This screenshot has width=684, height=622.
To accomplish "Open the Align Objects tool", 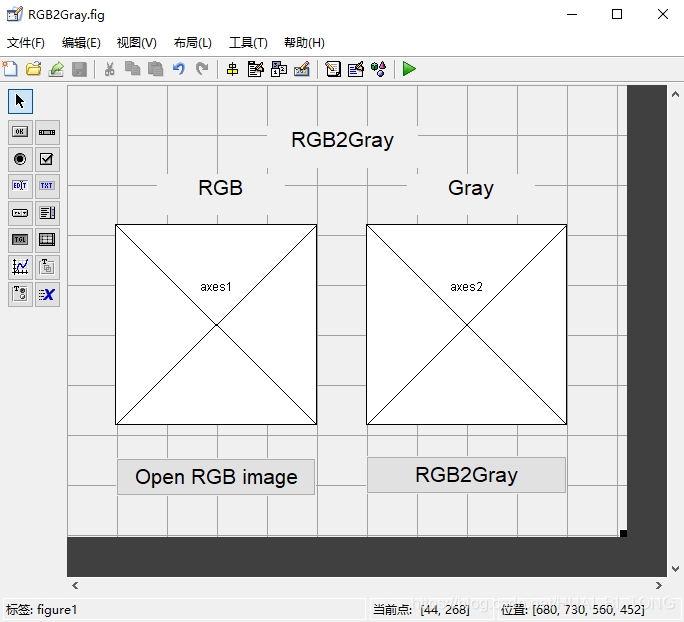I will [233, 69].
